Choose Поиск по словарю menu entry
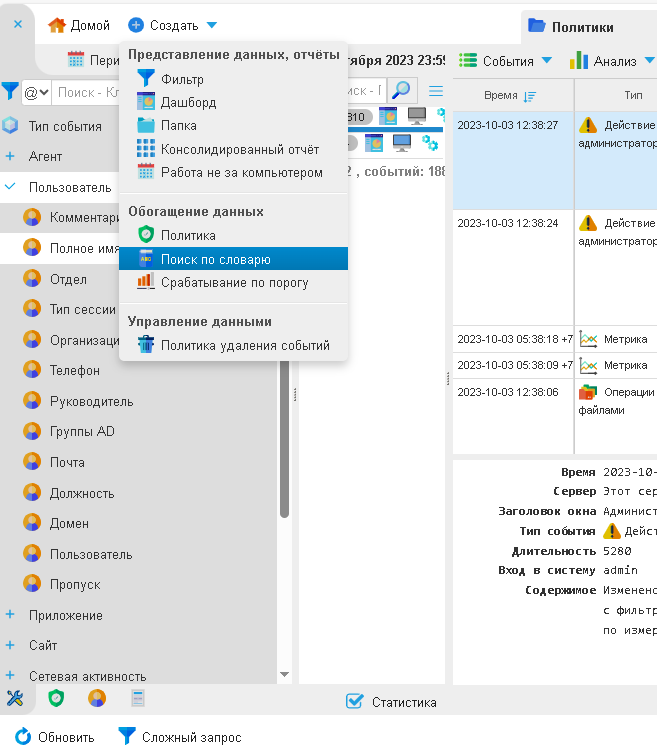Screen dimensions: 657x745 (x=215, y=259)
